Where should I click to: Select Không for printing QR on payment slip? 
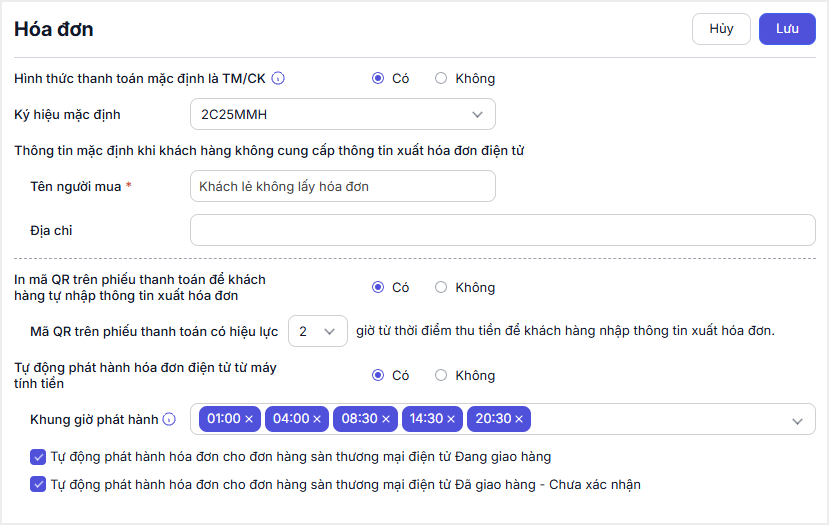(441, 287)
